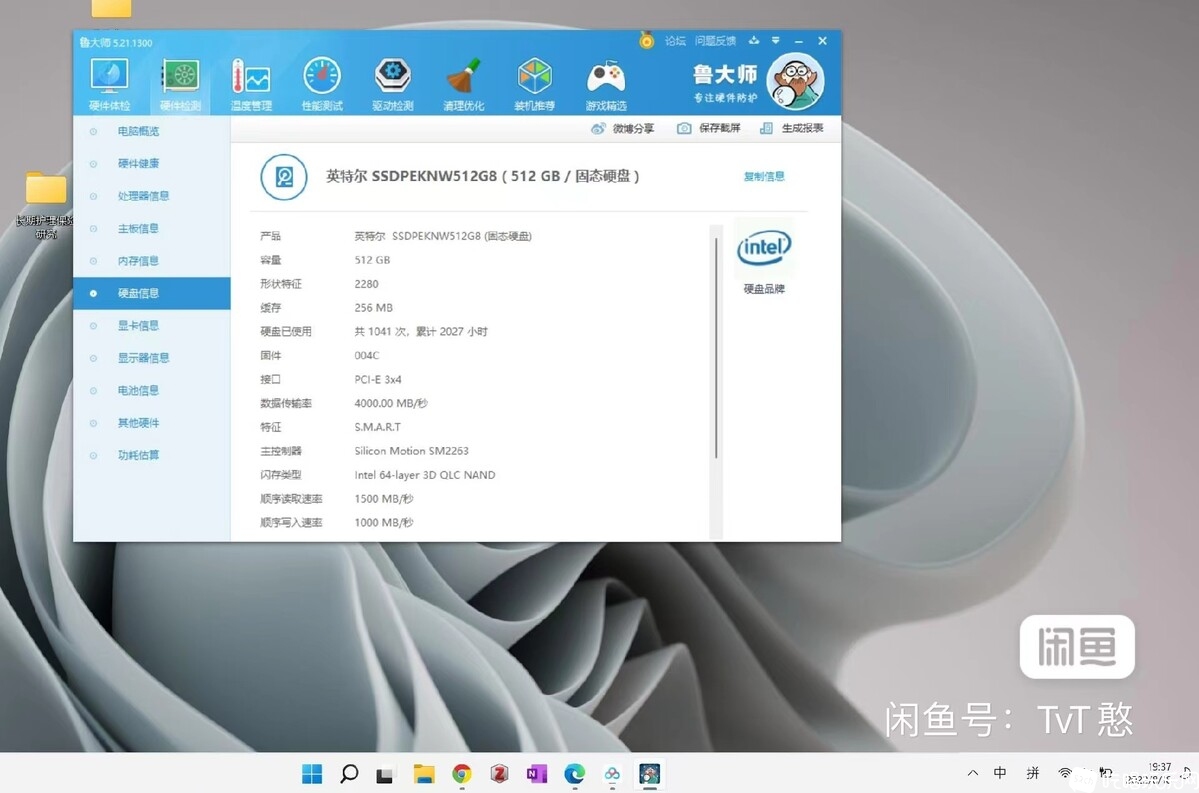Open 温度管理 temperature management
This screenshot has height=793, width=1199.
(x=251, y=84)
